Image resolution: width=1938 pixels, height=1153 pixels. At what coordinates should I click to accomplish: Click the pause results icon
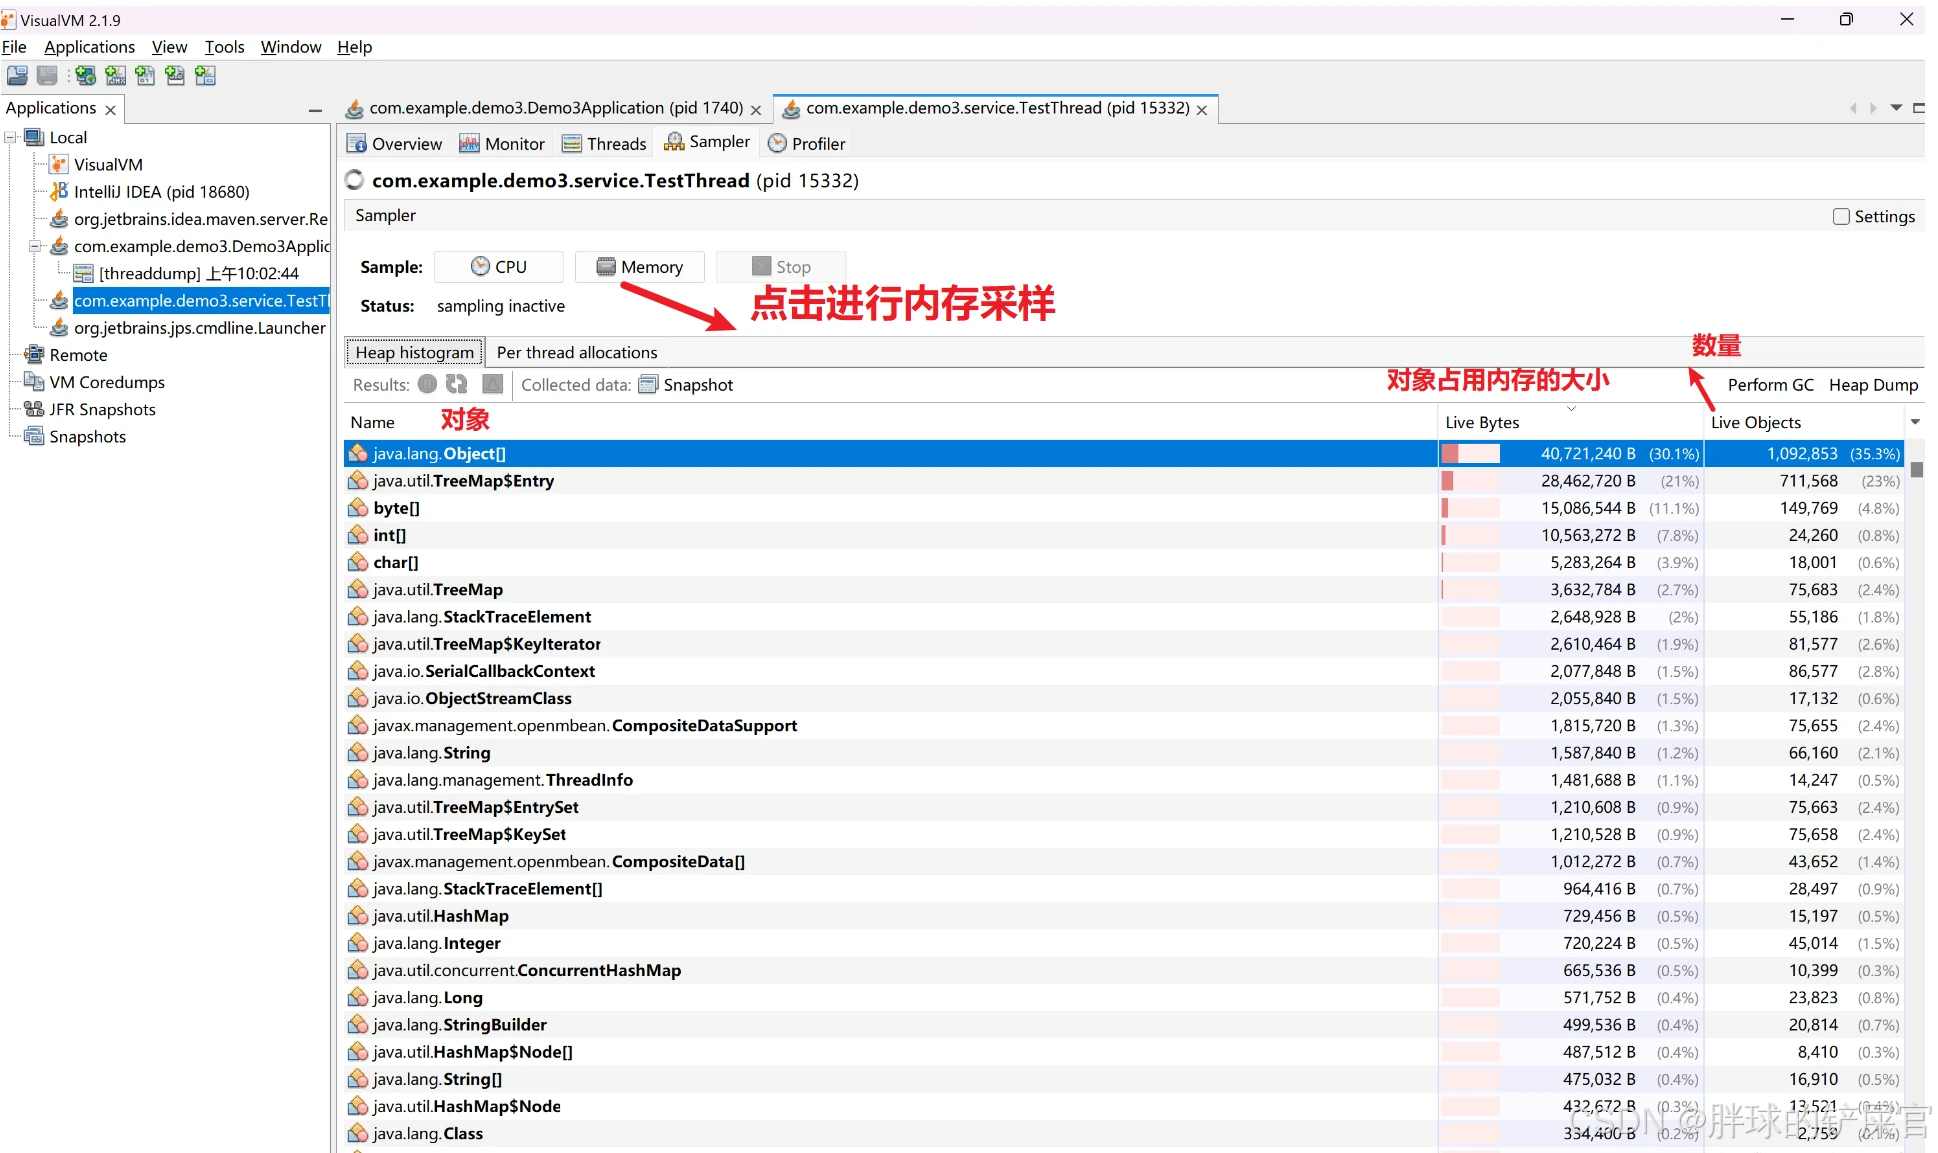pos(428,384)
